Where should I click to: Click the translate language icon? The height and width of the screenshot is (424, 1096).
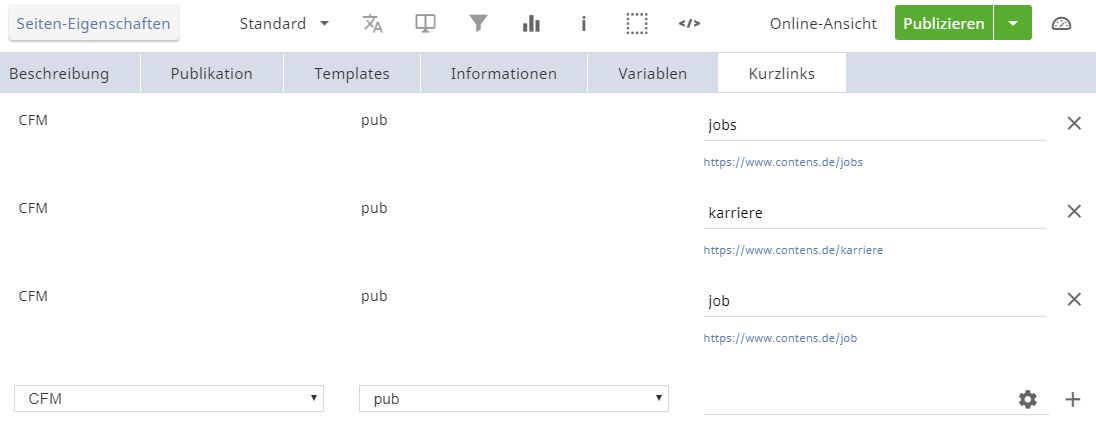[373, 24]
